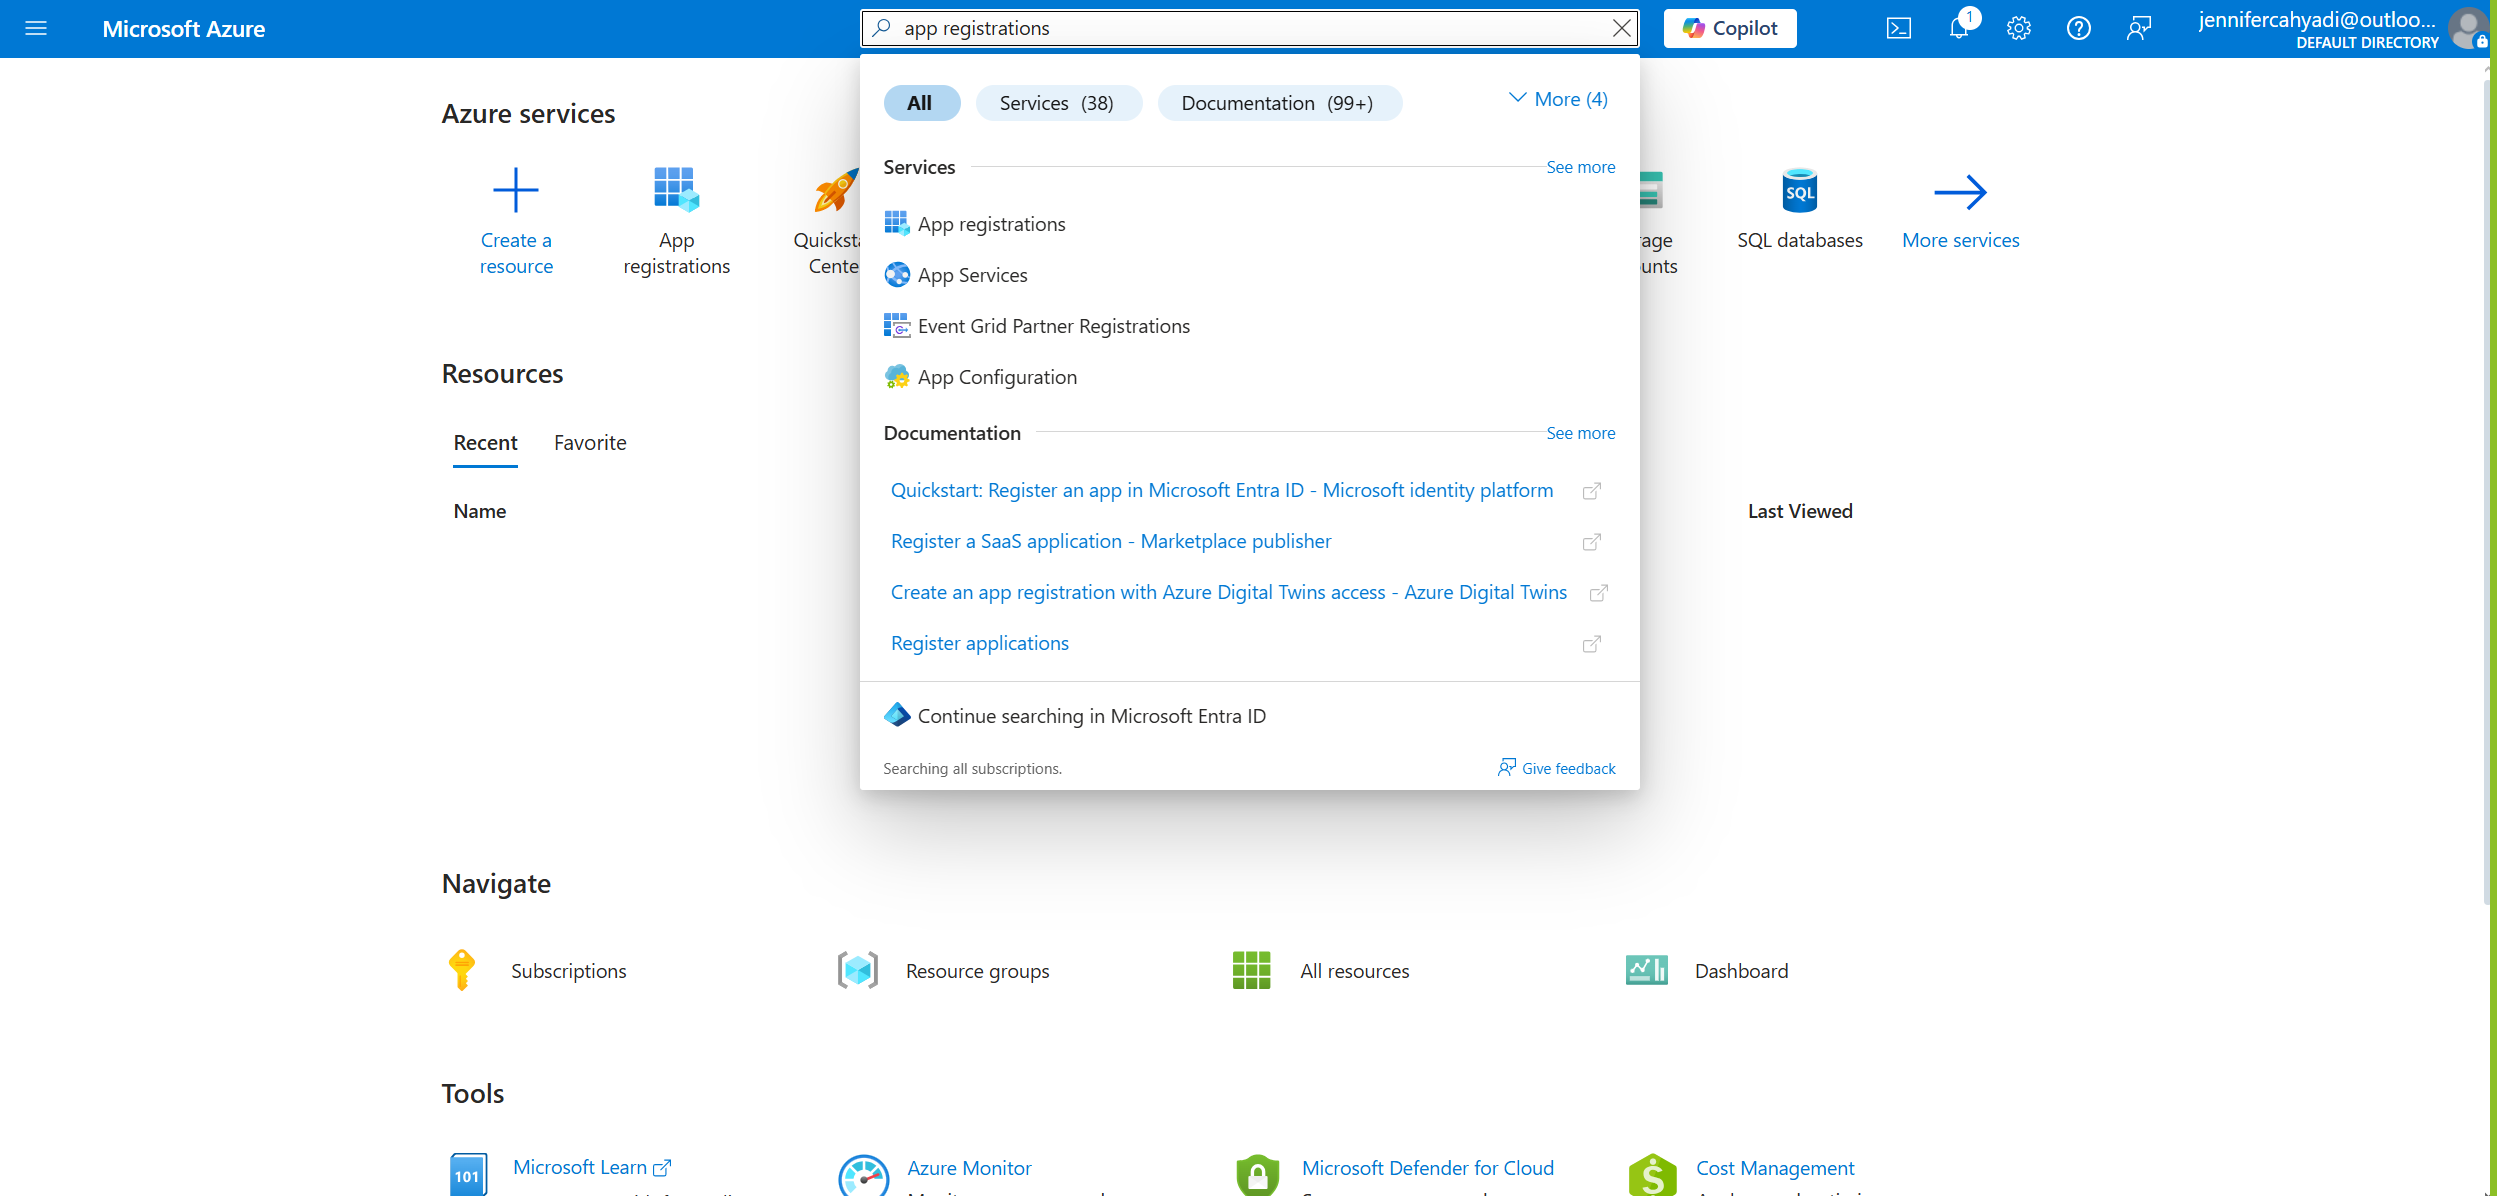
Task: Click Give feedback link
Action: [x=1556, y=768]
